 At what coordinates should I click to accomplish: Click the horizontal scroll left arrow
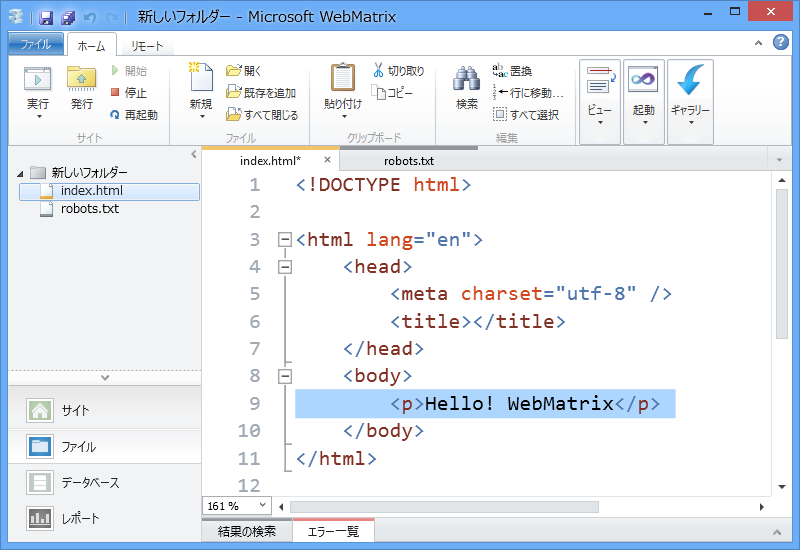(x=281, y=507)
